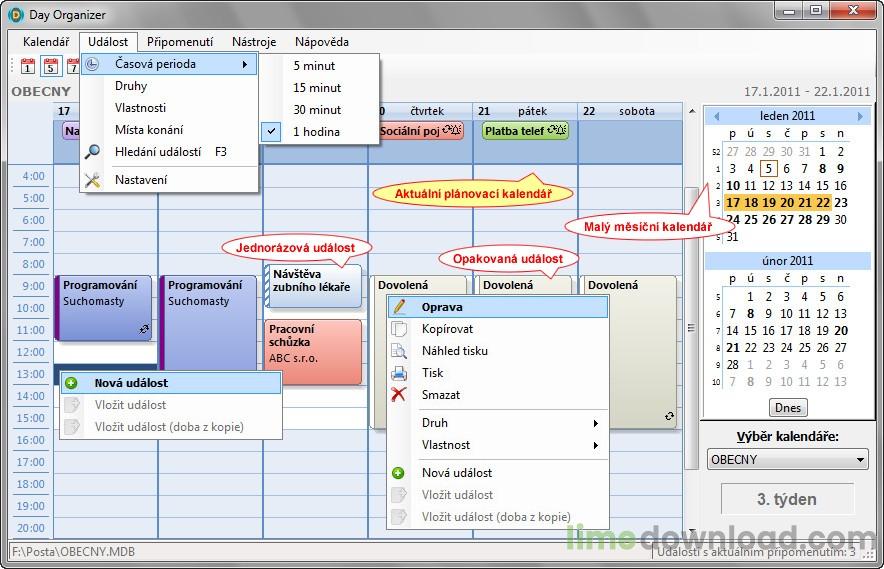Select day 23 in leden 2011 calendar

[841, 203]
